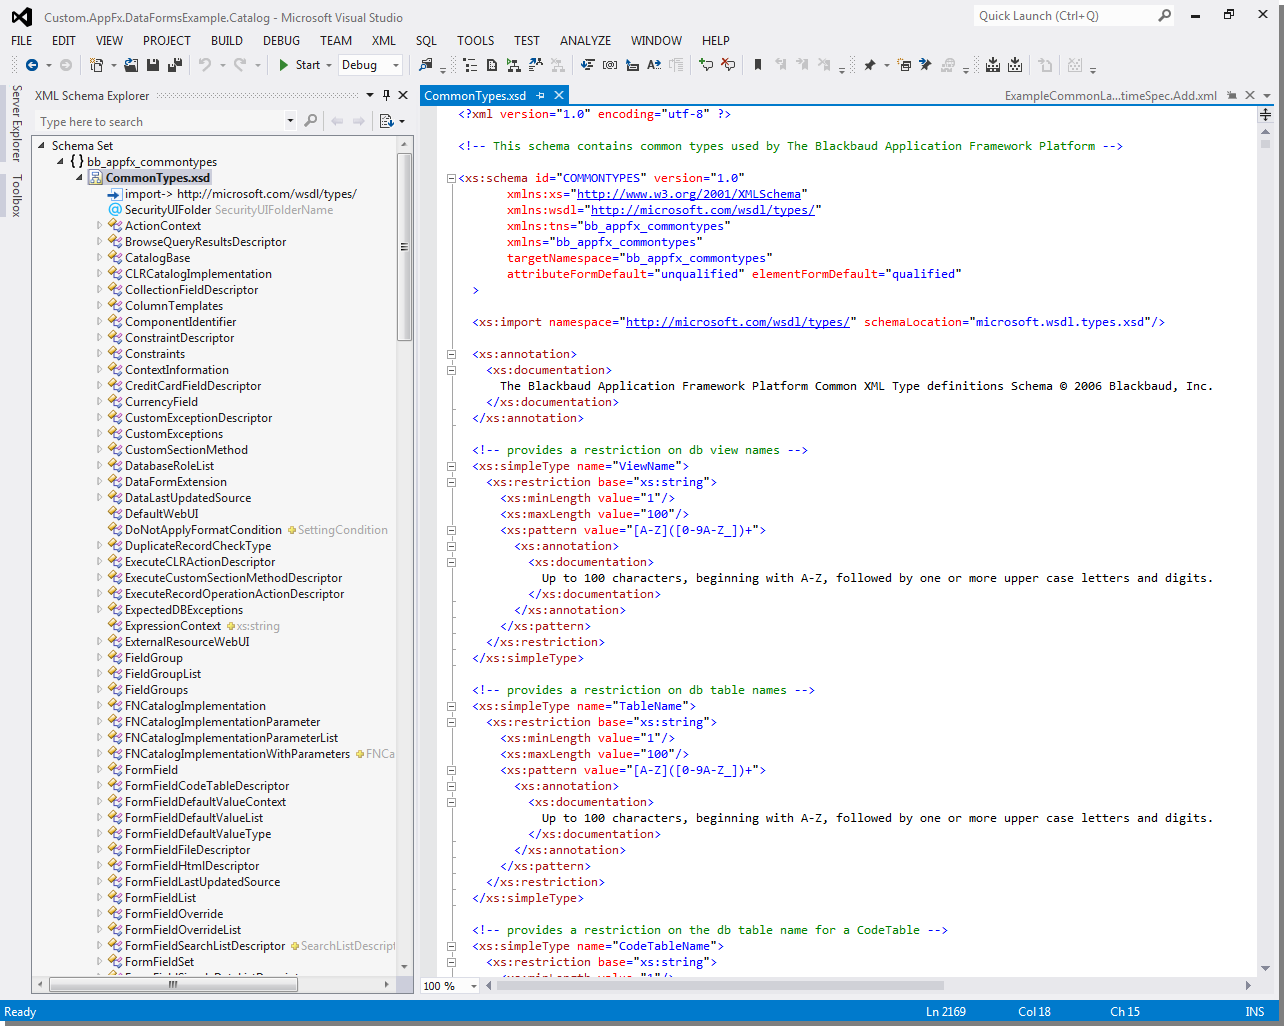Expand the FieldGroup tree node
The width and height of the screenshot is (1284, 1026).
[99, 658]
